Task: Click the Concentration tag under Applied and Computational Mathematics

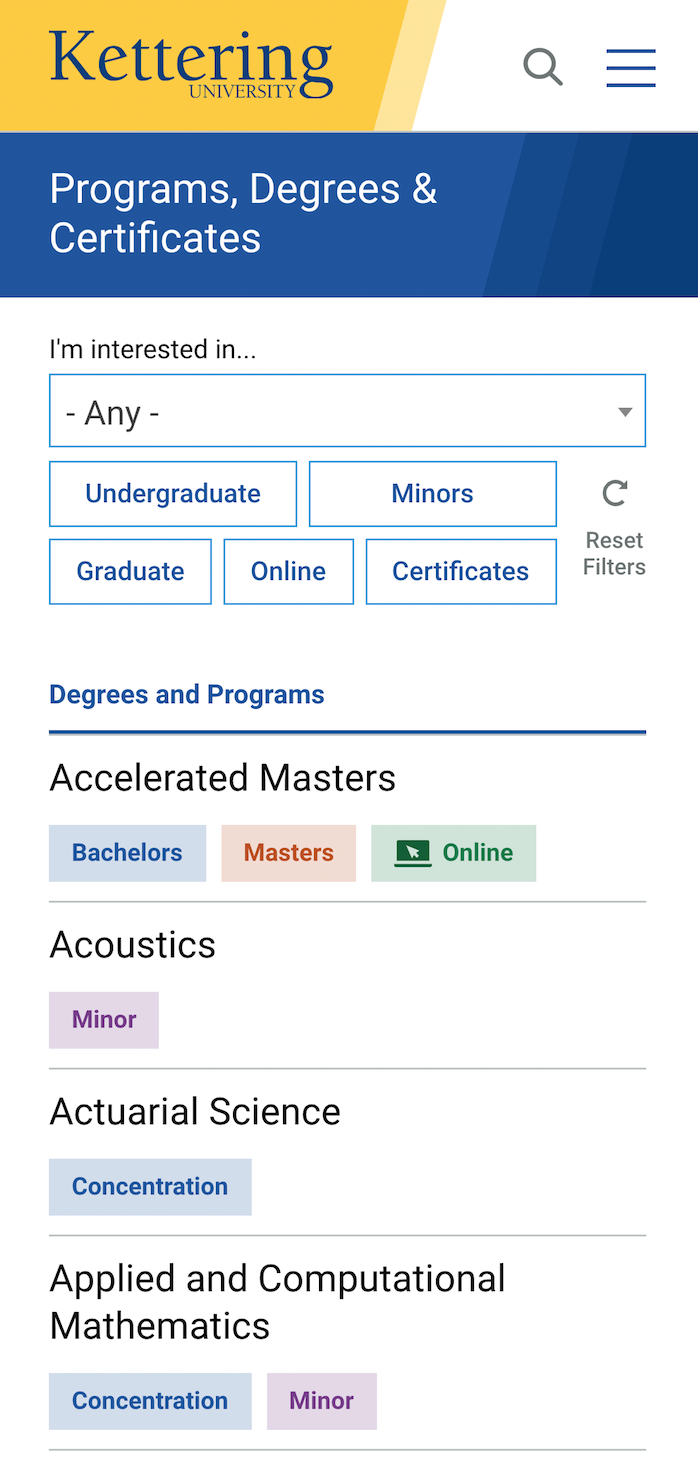Action: click(150, 1400)
